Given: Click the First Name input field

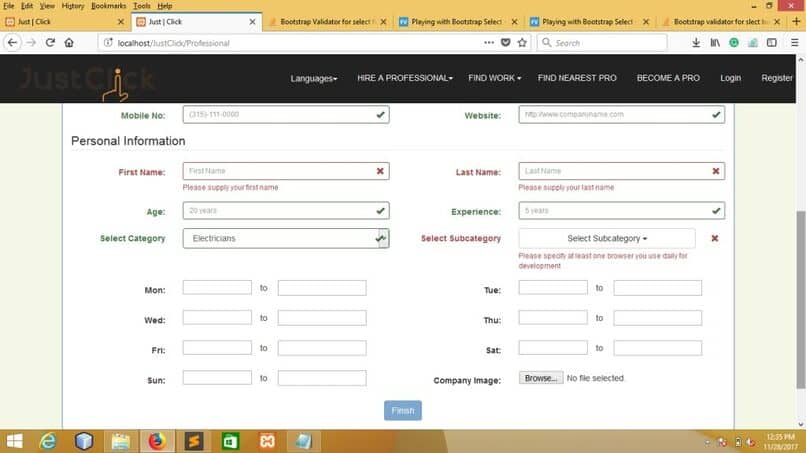Looking at the screenshot, I should click(286, 171).
